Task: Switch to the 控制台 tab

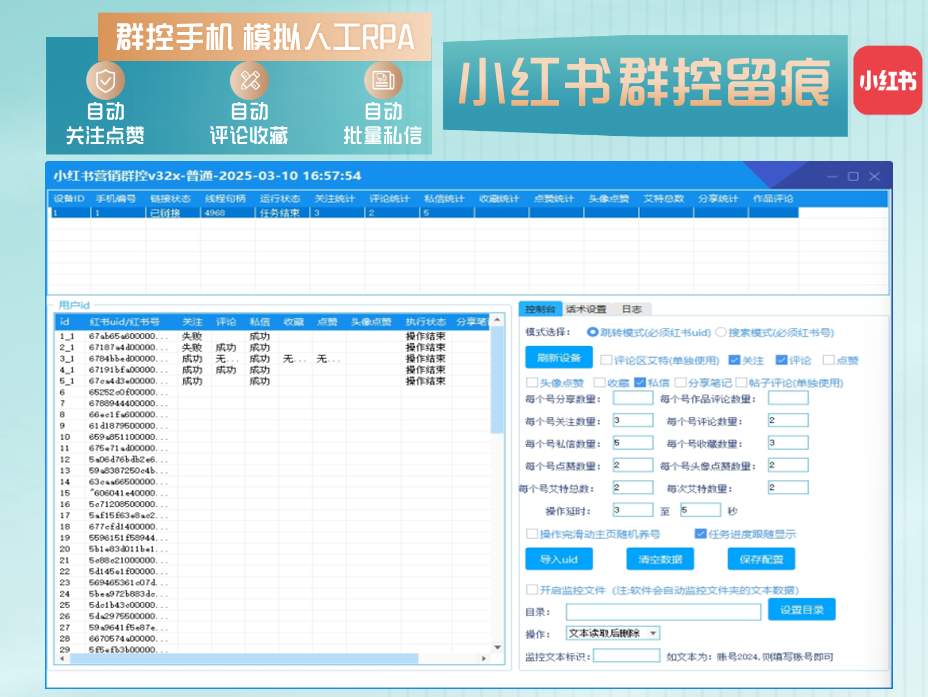Action: click(x=540, y=309)
